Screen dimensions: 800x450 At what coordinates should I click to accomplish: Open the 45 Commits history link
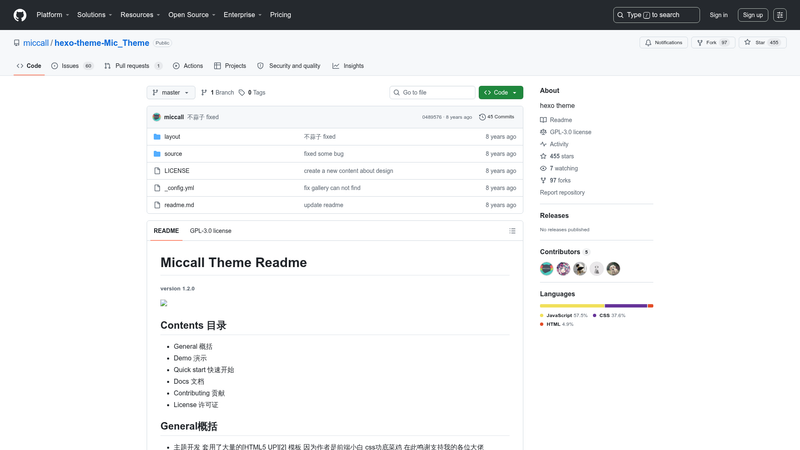(496, 117)
